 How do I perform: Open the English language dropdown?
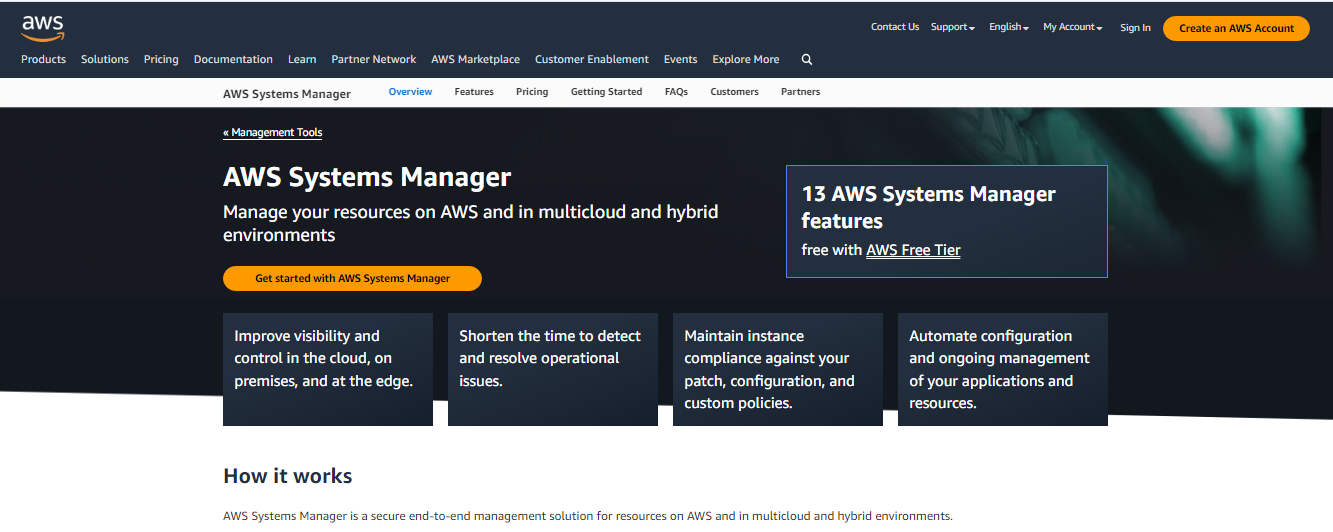pos(1008,28)
